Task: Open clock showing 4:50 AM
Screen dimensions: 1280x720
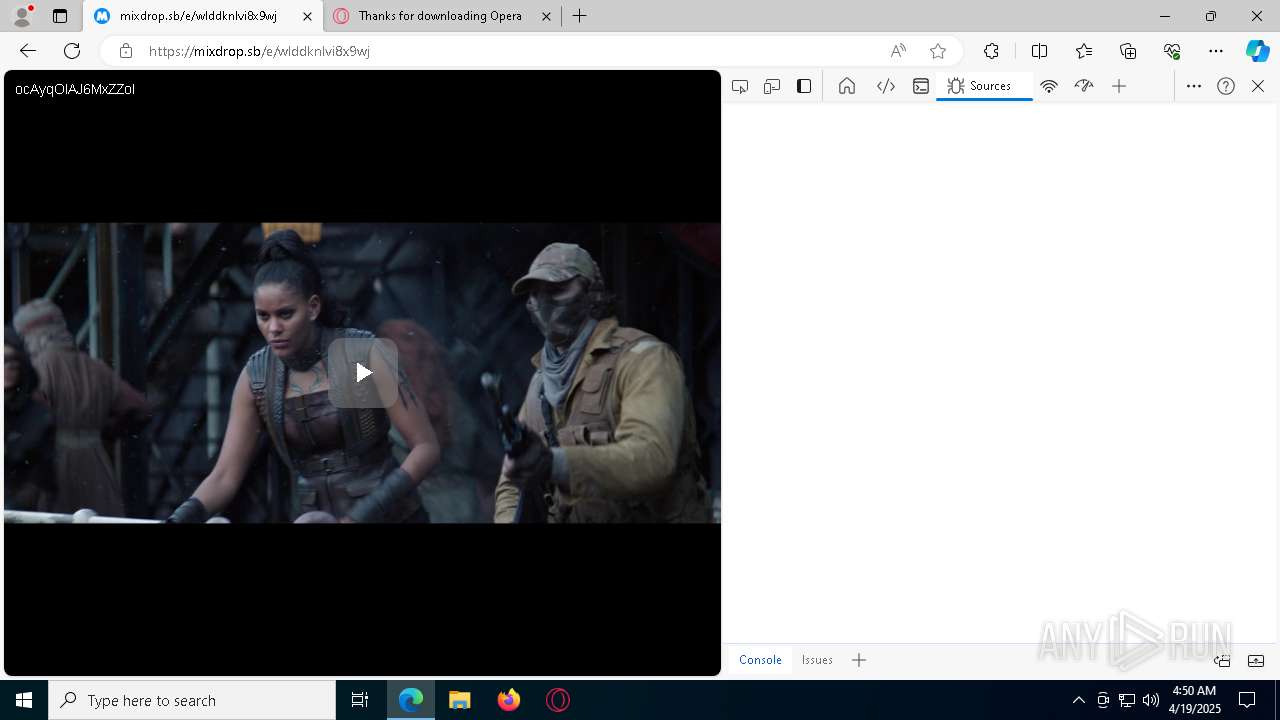Action: pyautogui.click(x=1195, y=700)
